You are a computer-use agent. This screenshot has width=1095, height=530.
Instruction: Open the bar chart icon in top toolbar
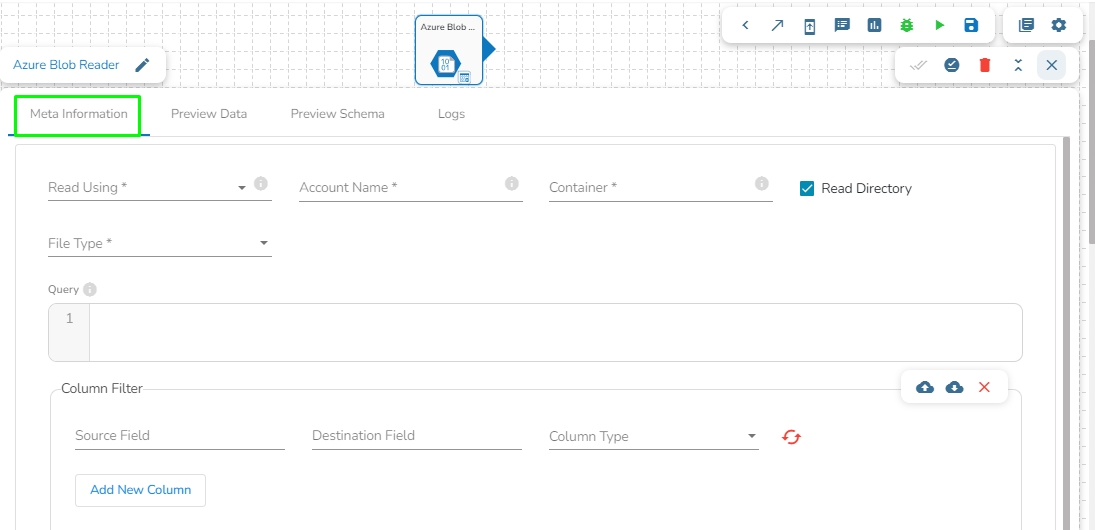(875, 25)
